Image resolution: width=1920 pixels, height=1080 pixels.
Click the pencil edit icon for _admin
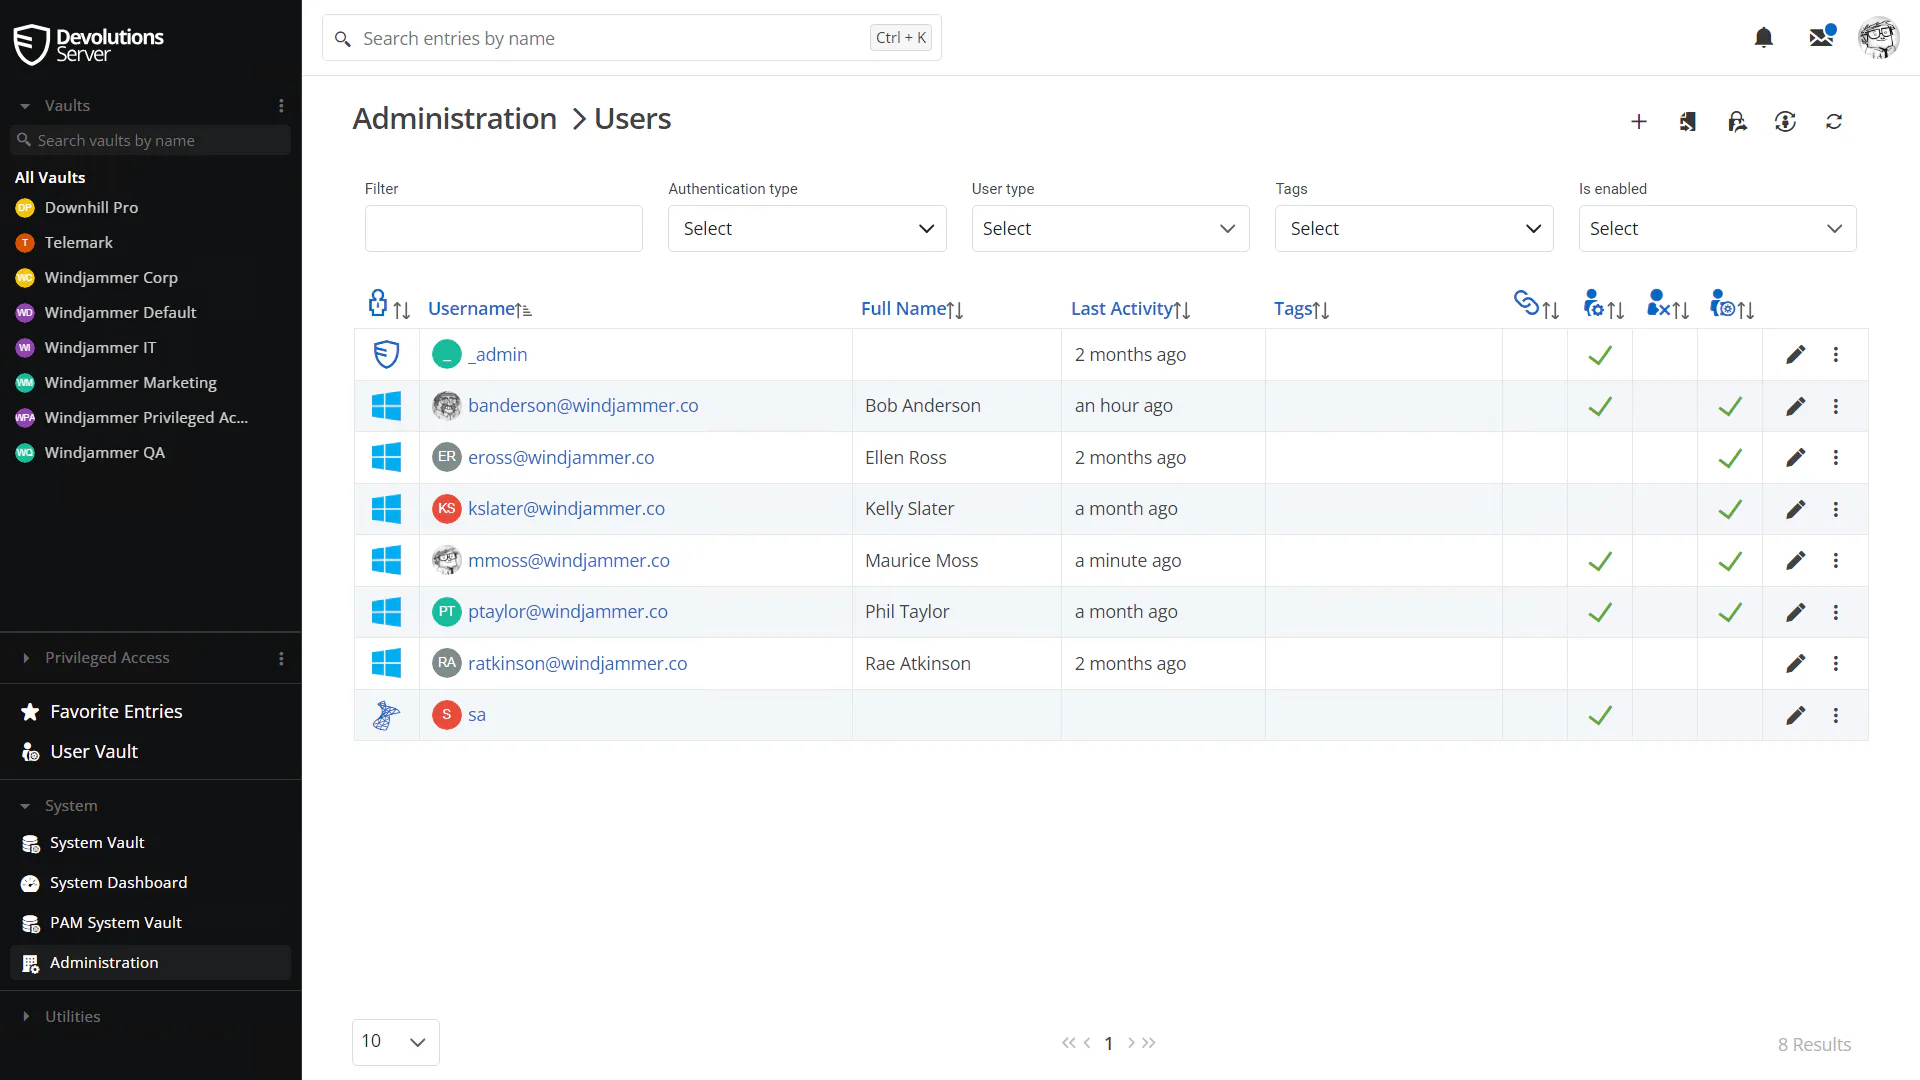tap(1796, 355)
